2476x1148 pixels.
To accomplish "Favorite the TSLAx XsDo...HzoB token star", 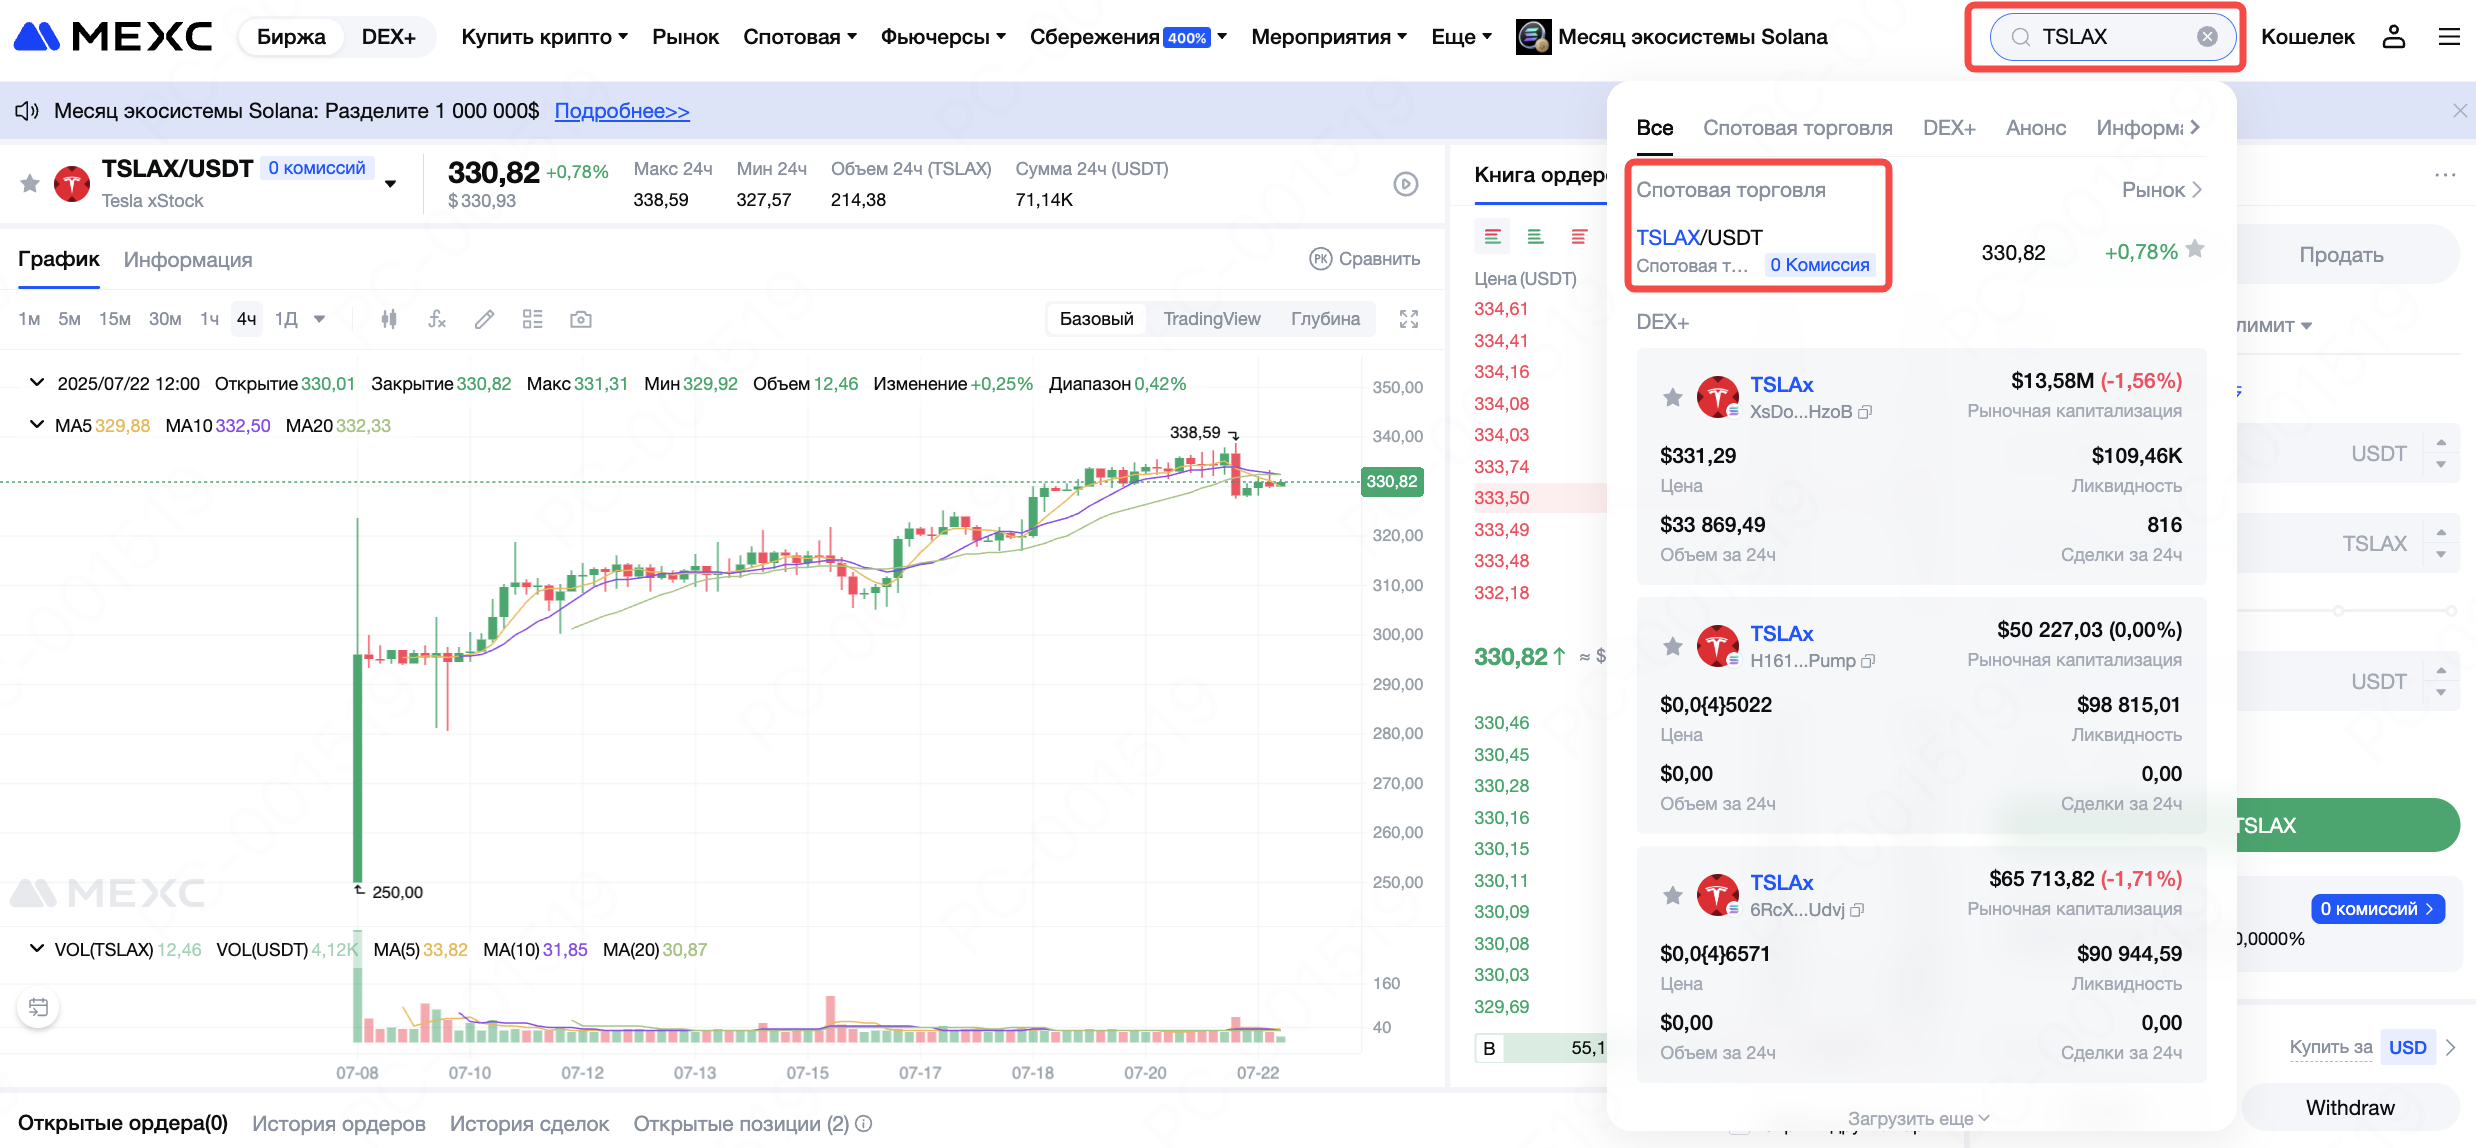I will (1672, 397).
